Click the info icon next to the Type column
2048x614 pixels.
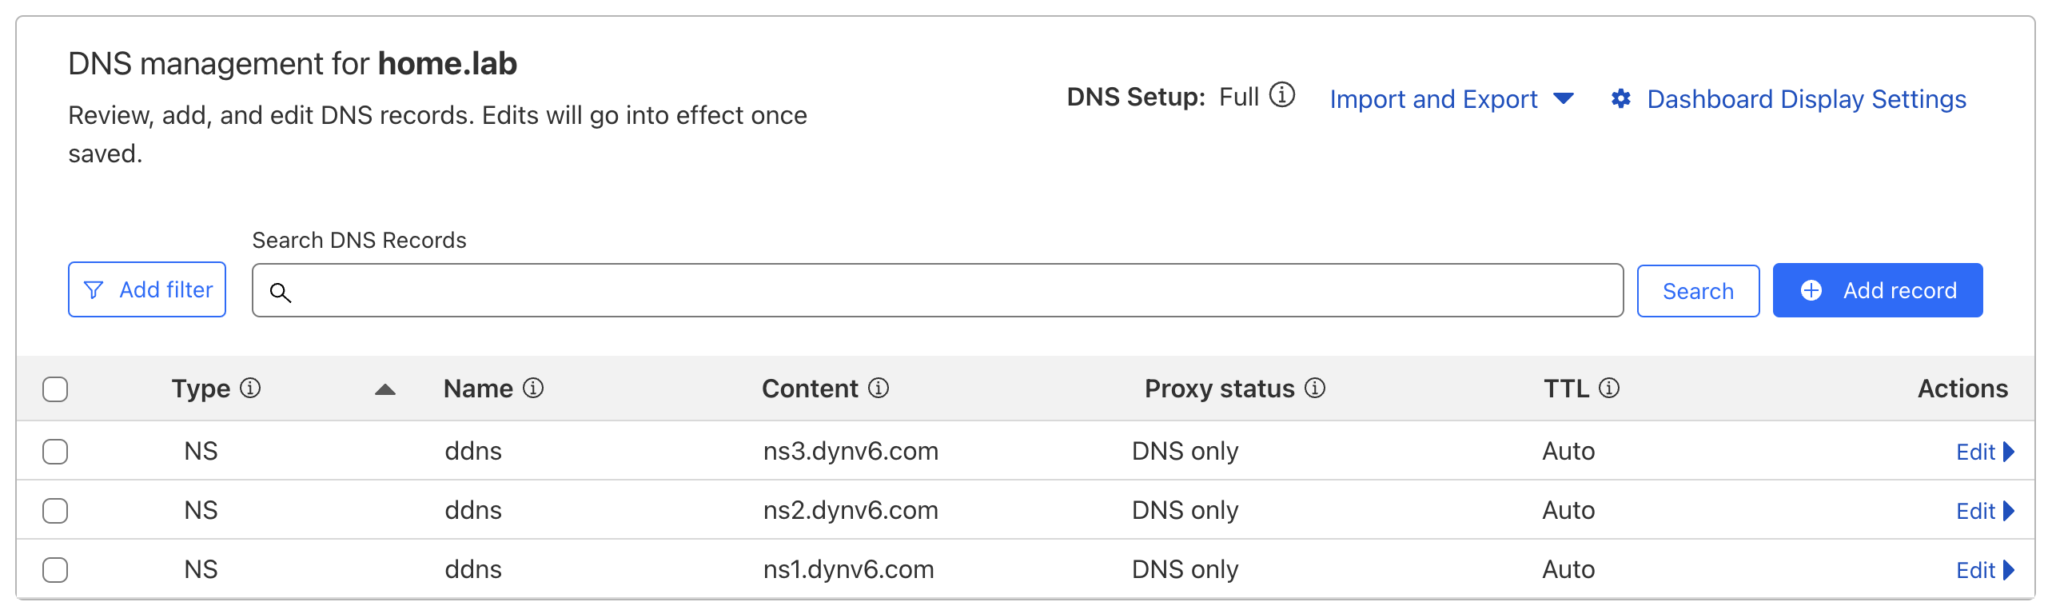click(x=251, y=388)
